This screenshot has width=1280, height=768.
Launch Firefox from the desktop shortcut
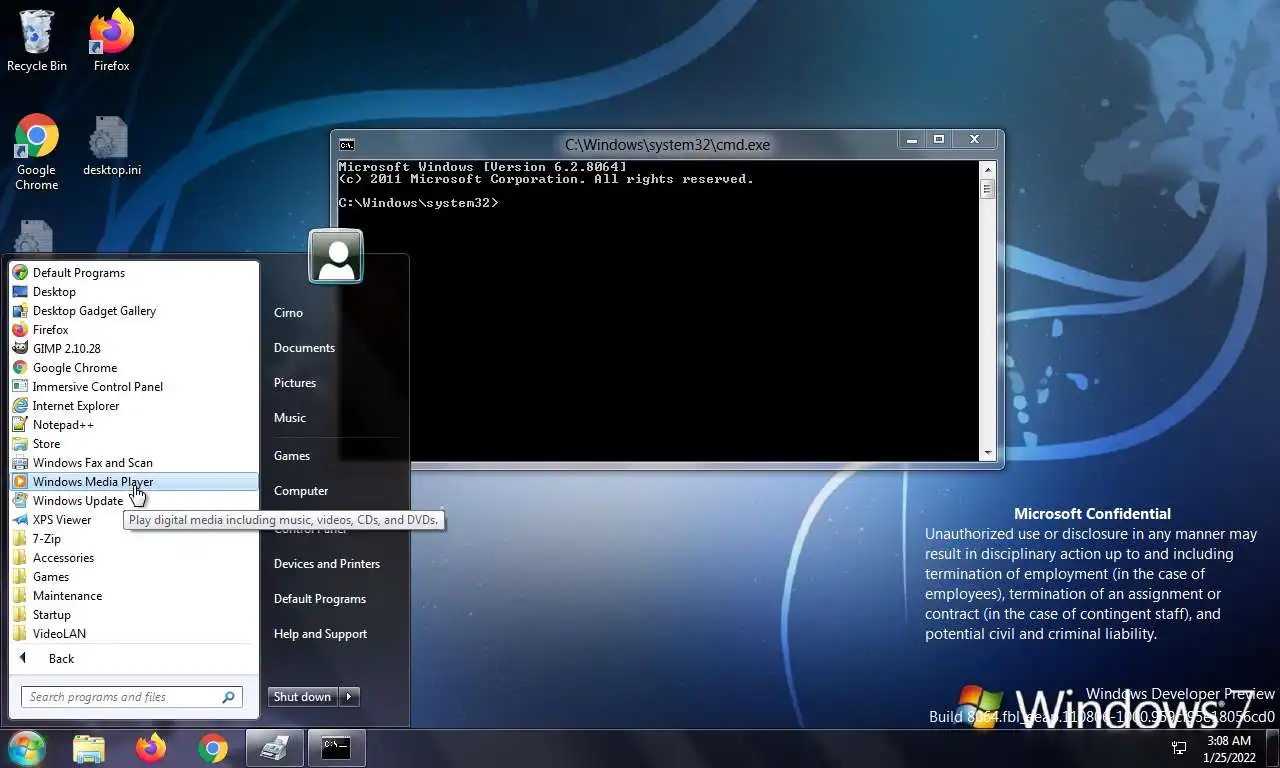111,40
